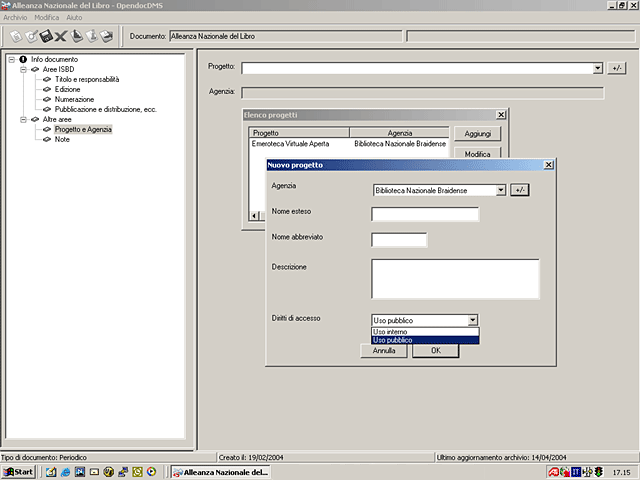Click the Tipo di documento status text
This screenshot has height=480, width=640.
[44, 458]
